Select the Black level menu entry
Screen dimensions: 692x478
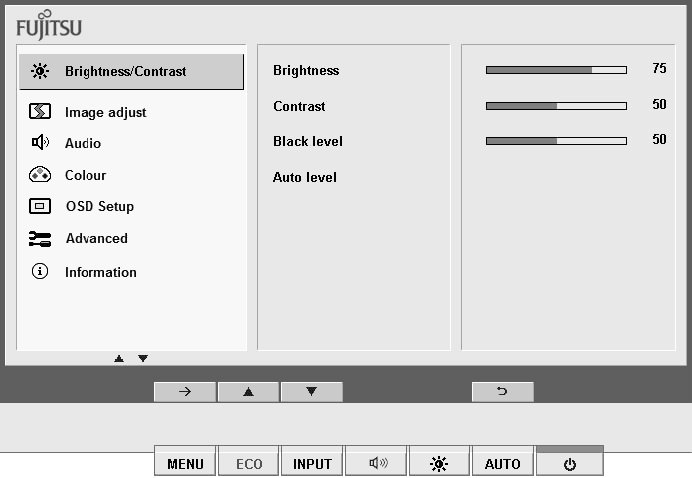308,142
